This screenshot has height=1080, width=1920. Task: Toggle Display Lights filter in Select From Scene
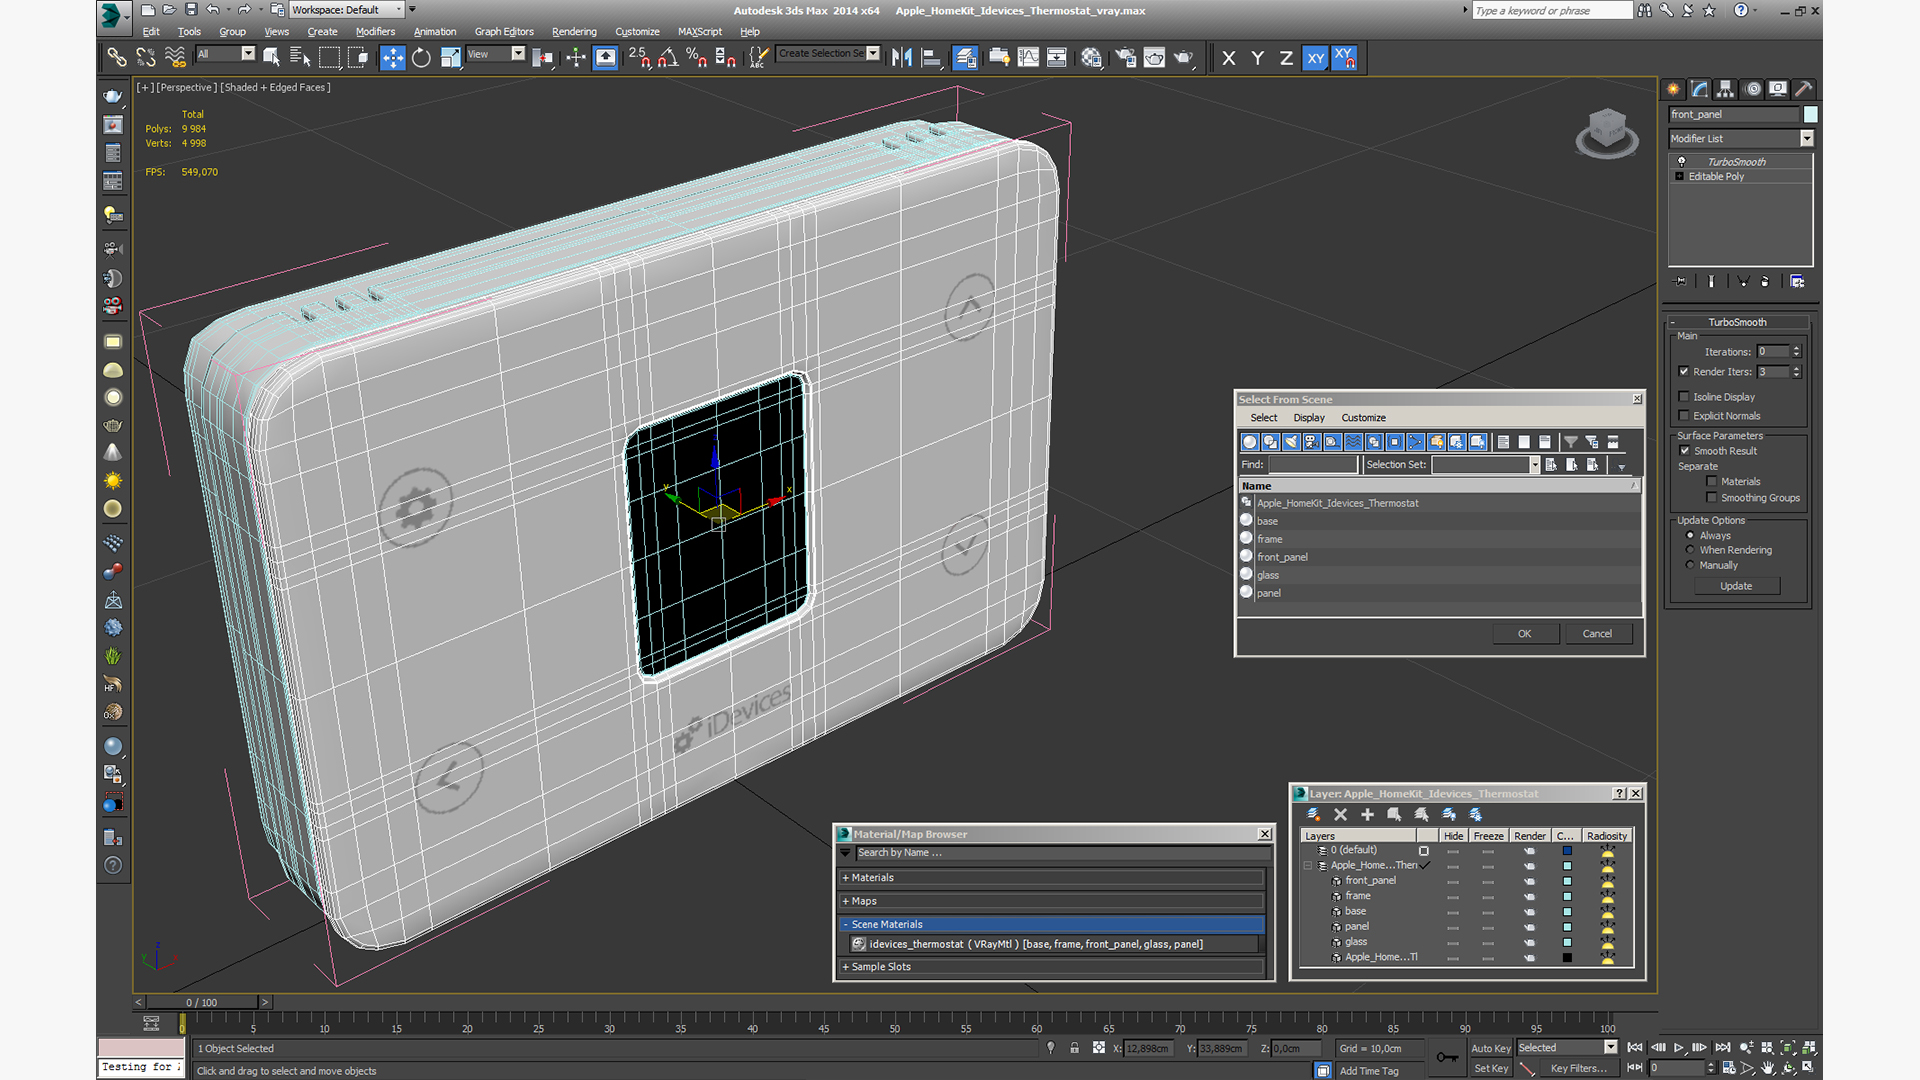coord(1291,442)
